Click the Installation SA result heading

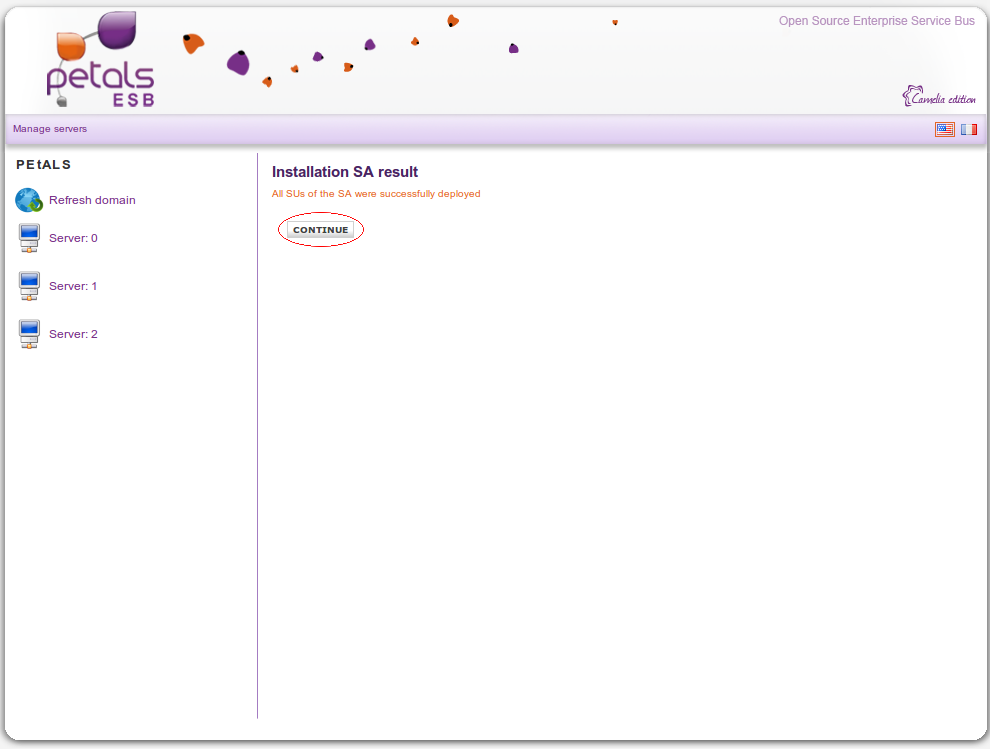pyautogui.click(x=345, y=172)
